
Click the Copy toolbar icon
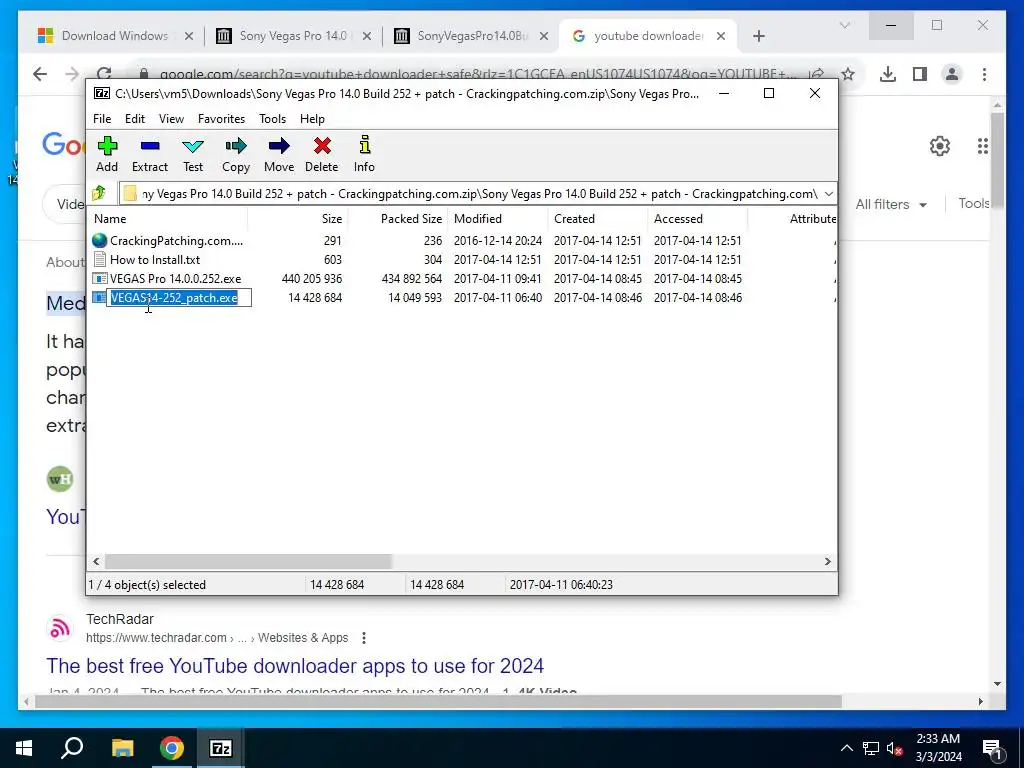[236, 146]
